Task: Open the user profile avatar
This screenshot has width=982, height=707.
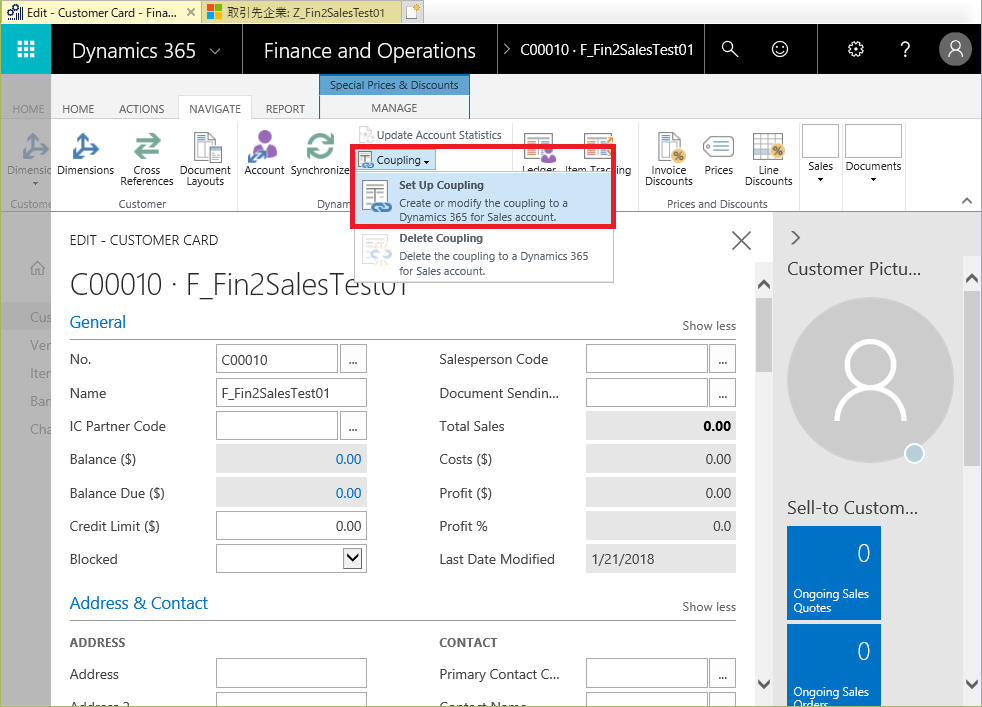Action: pos(955,49)
